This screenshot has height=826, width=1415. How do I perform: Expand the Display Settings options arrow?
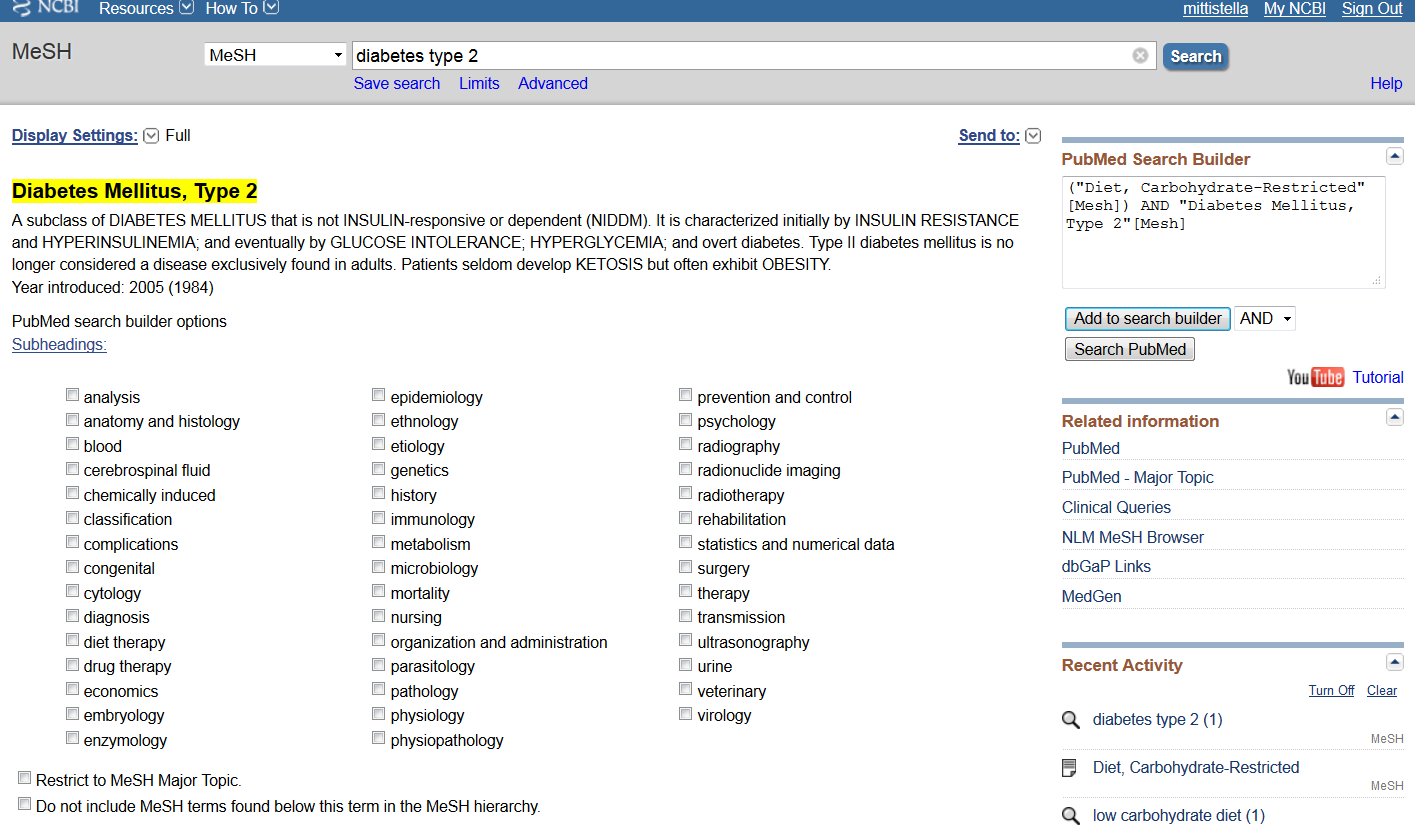[x=151, y=136]
